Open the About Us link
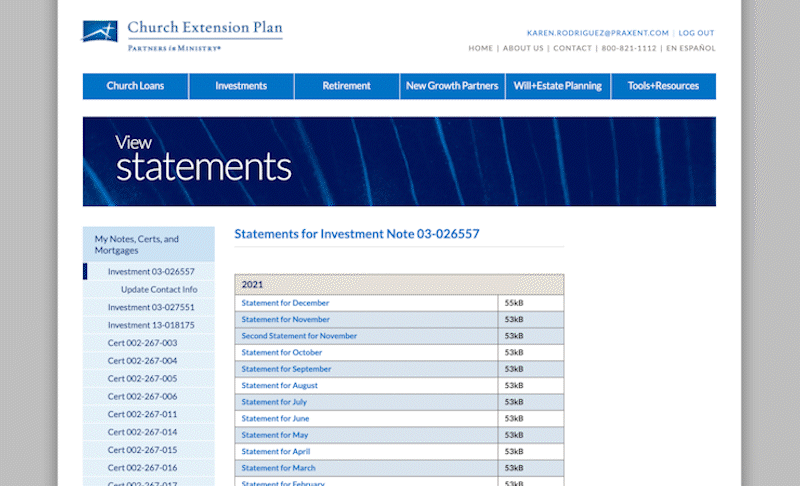Image resolution: width=800 pixels, height=486 pixels. 523,48
